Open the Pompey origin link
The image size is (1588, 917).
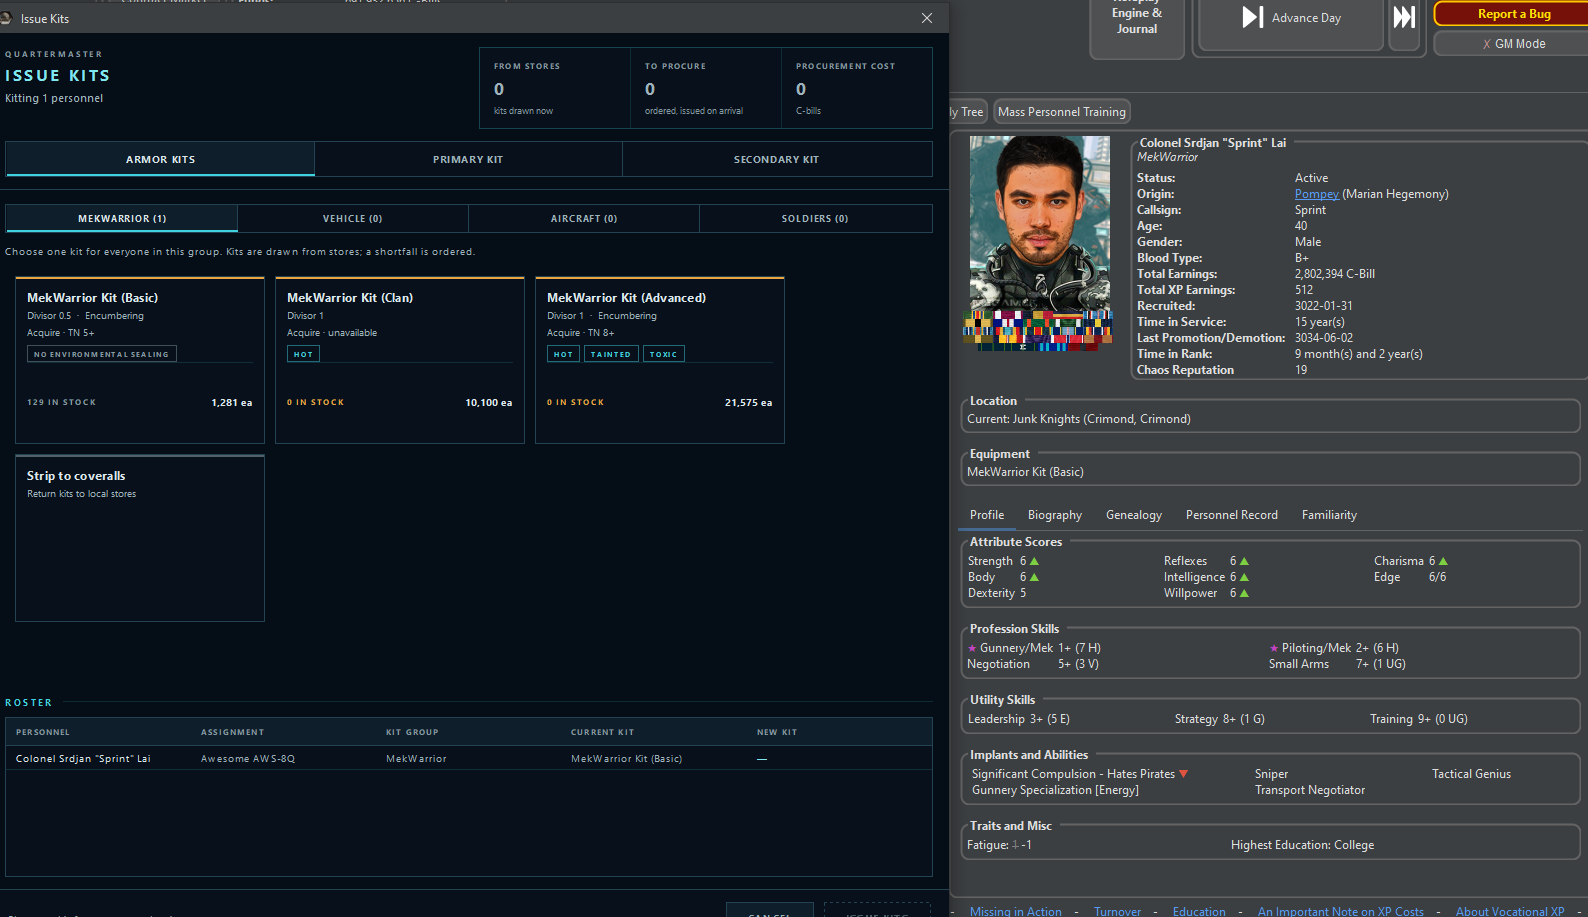pyautogui.click(x=1316, y=194)
